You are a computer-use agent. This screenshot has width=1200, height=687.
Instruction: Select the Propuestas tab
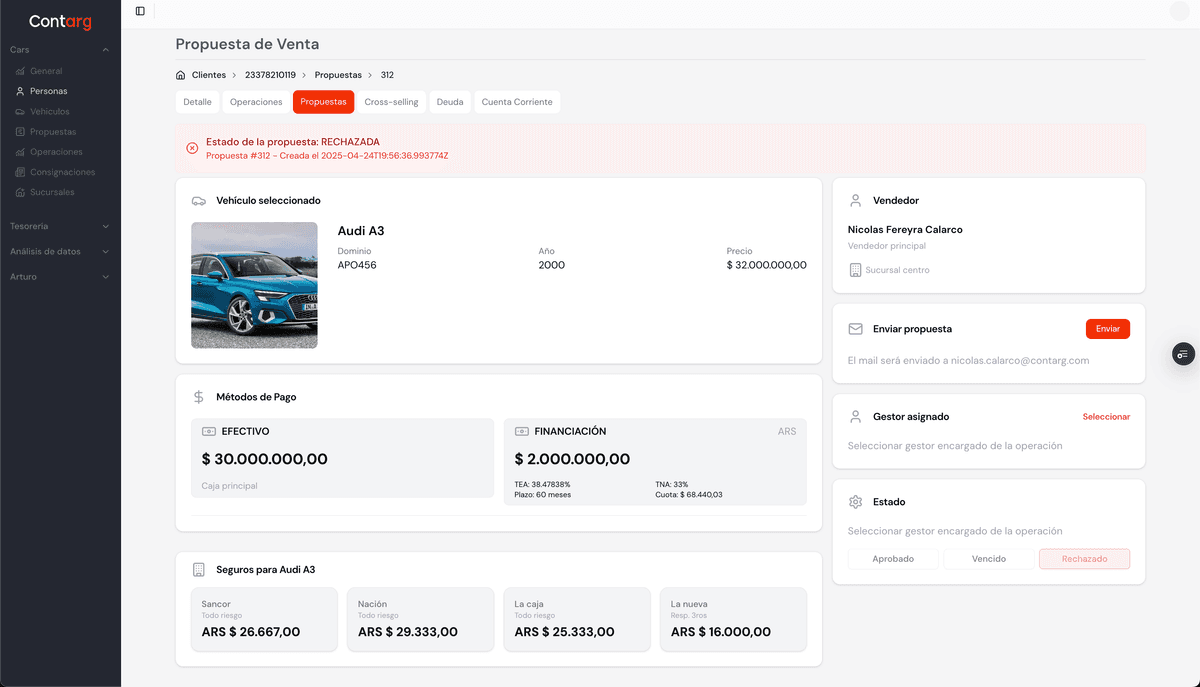coord(323,102)
